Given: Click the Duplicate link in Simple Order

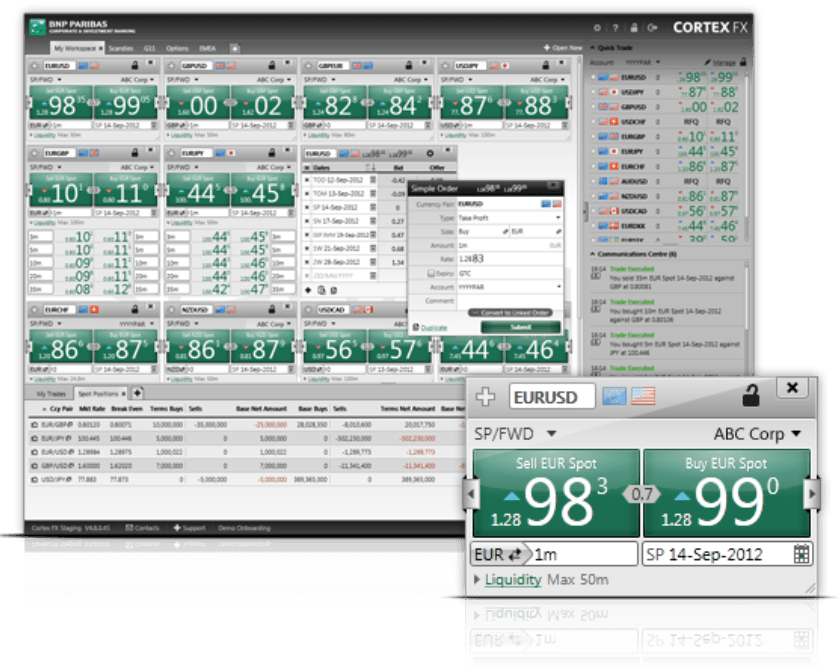Looking at the screenshot, I should click(433, 327).
